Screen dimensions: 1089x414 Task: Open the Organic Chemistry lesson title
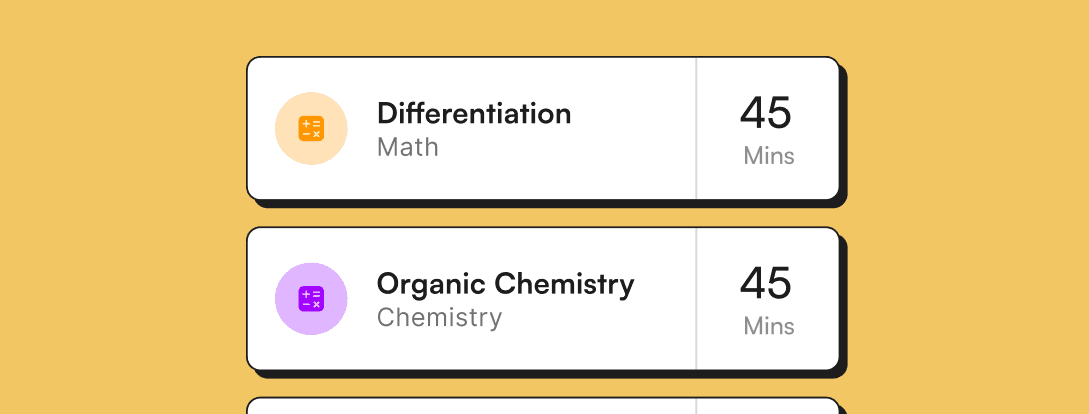click(506, 285)
